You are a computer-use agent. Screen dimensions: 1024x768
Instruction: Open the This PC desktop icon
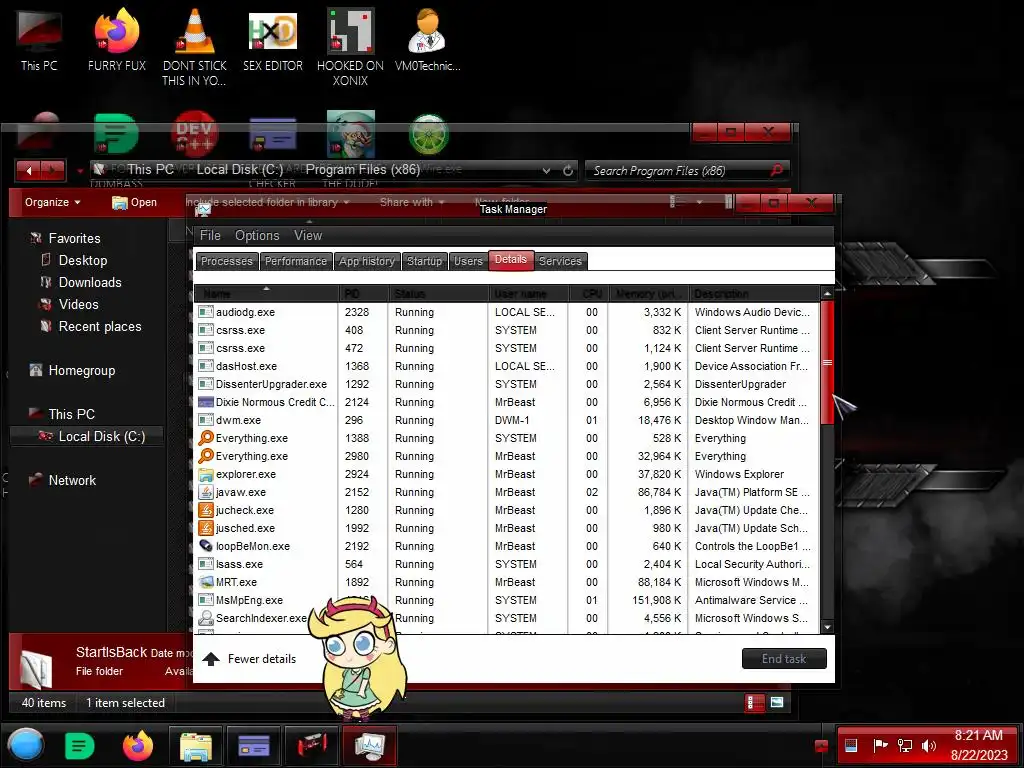click(x=39, y=40)
